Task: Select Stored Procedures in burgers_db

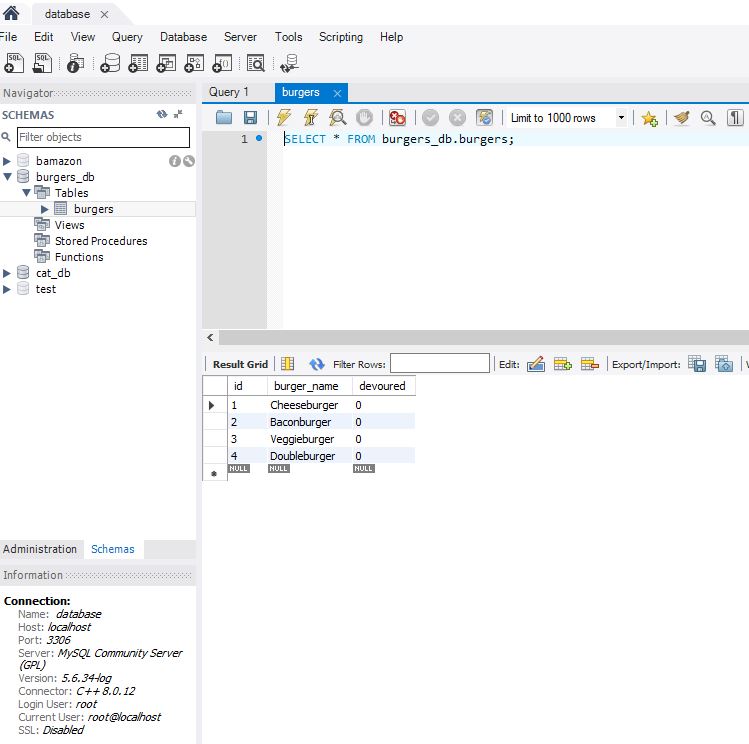Action: 101,241
